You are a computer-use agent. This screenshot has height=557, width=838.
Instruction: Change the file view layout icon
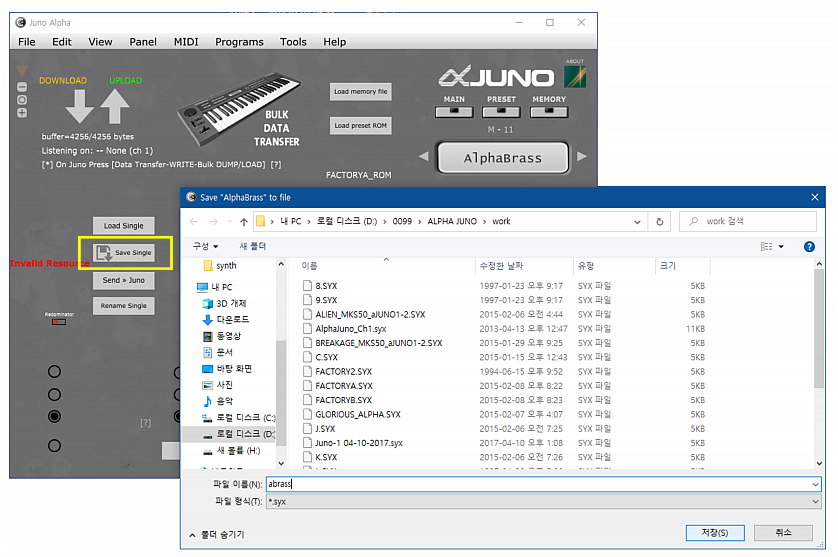tap(766, 246)
